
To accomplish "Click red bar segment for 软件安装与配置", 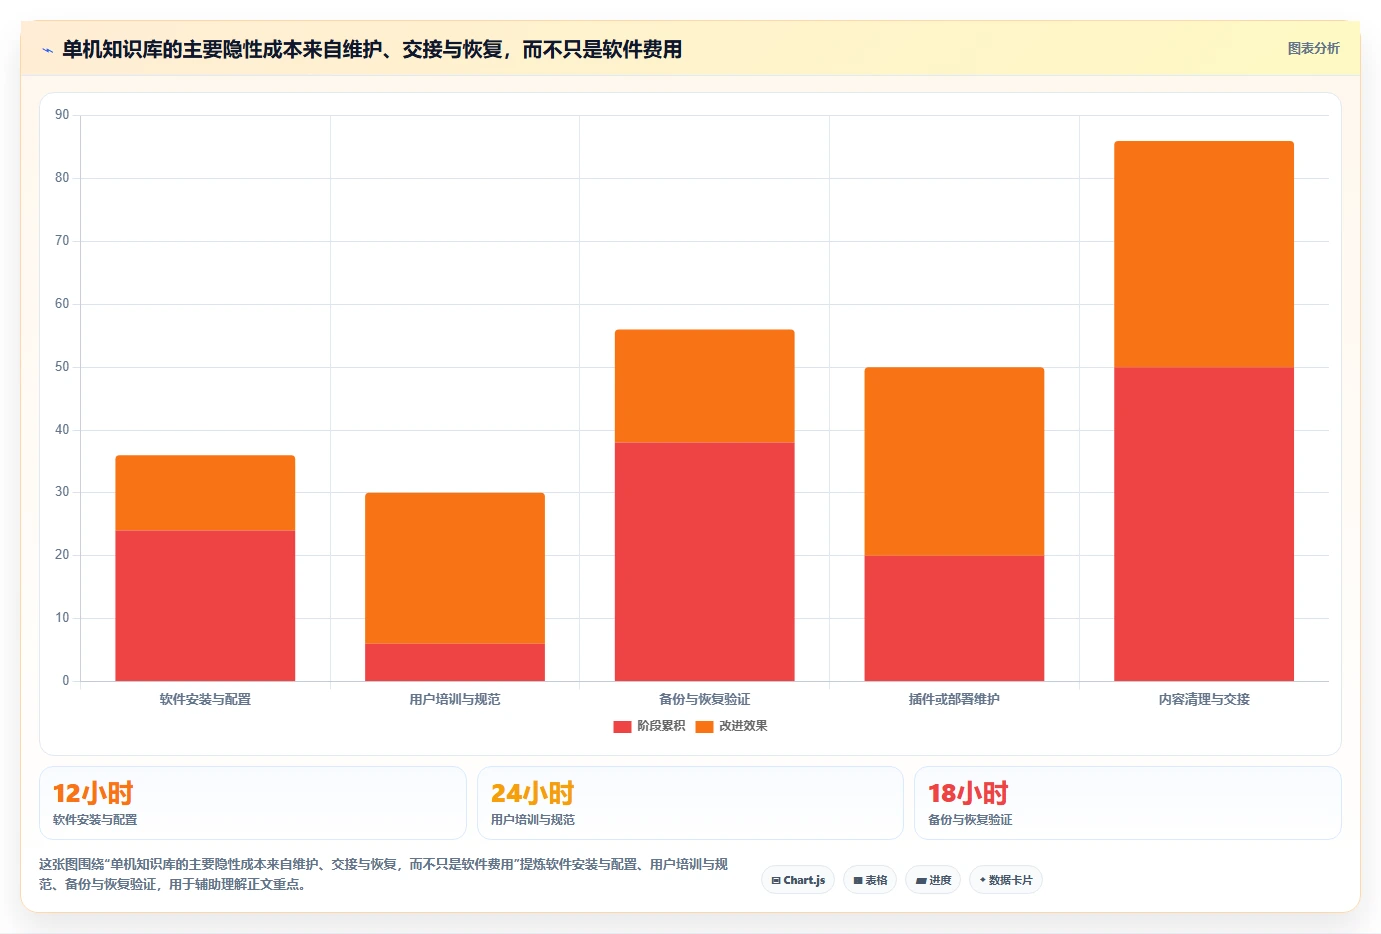I will [205, 606].
